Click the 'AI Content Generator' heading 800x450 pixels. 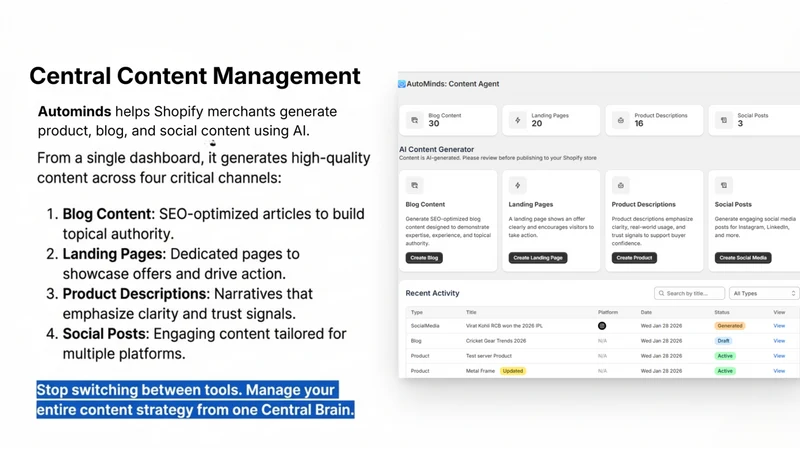436,149
